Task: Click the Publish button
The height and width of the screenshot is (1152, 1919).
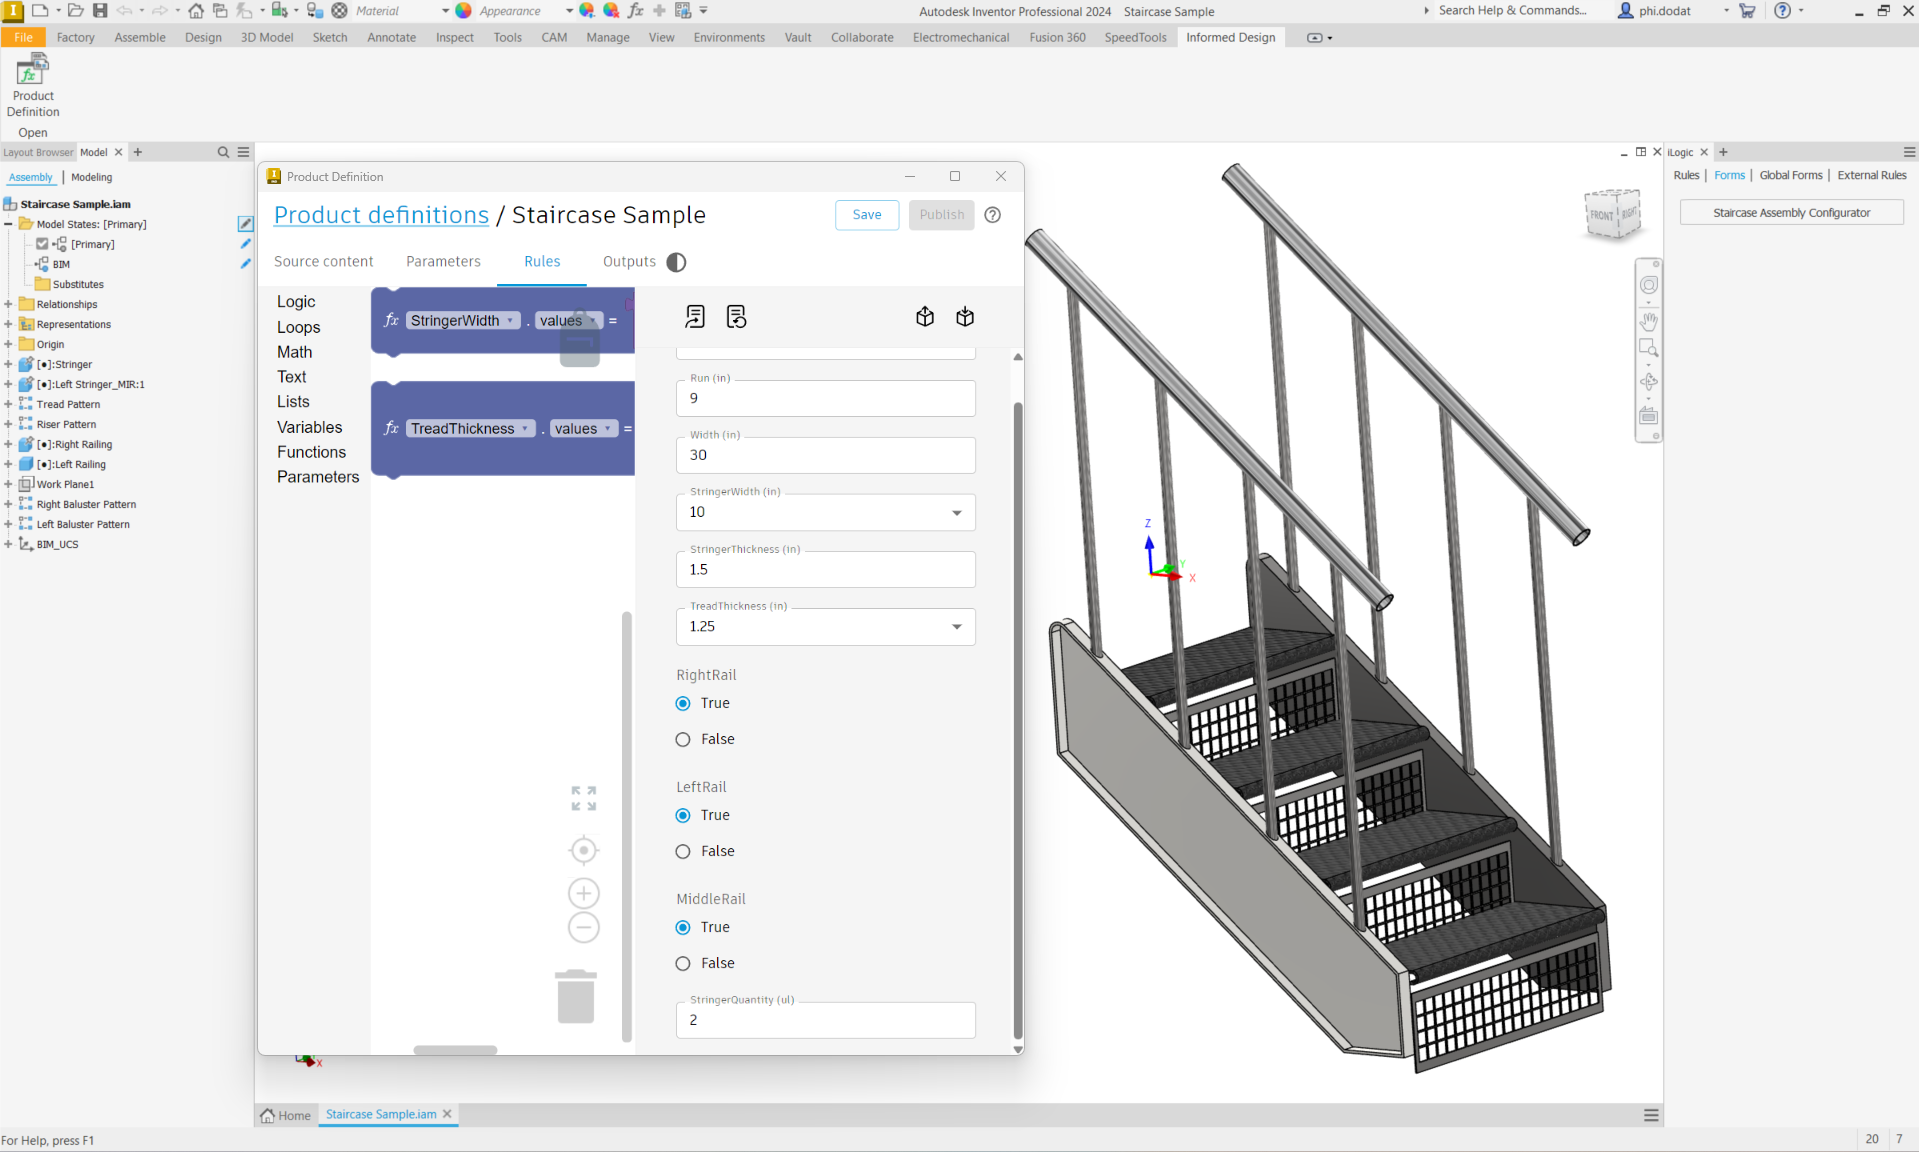Action: tap(942, 215)
